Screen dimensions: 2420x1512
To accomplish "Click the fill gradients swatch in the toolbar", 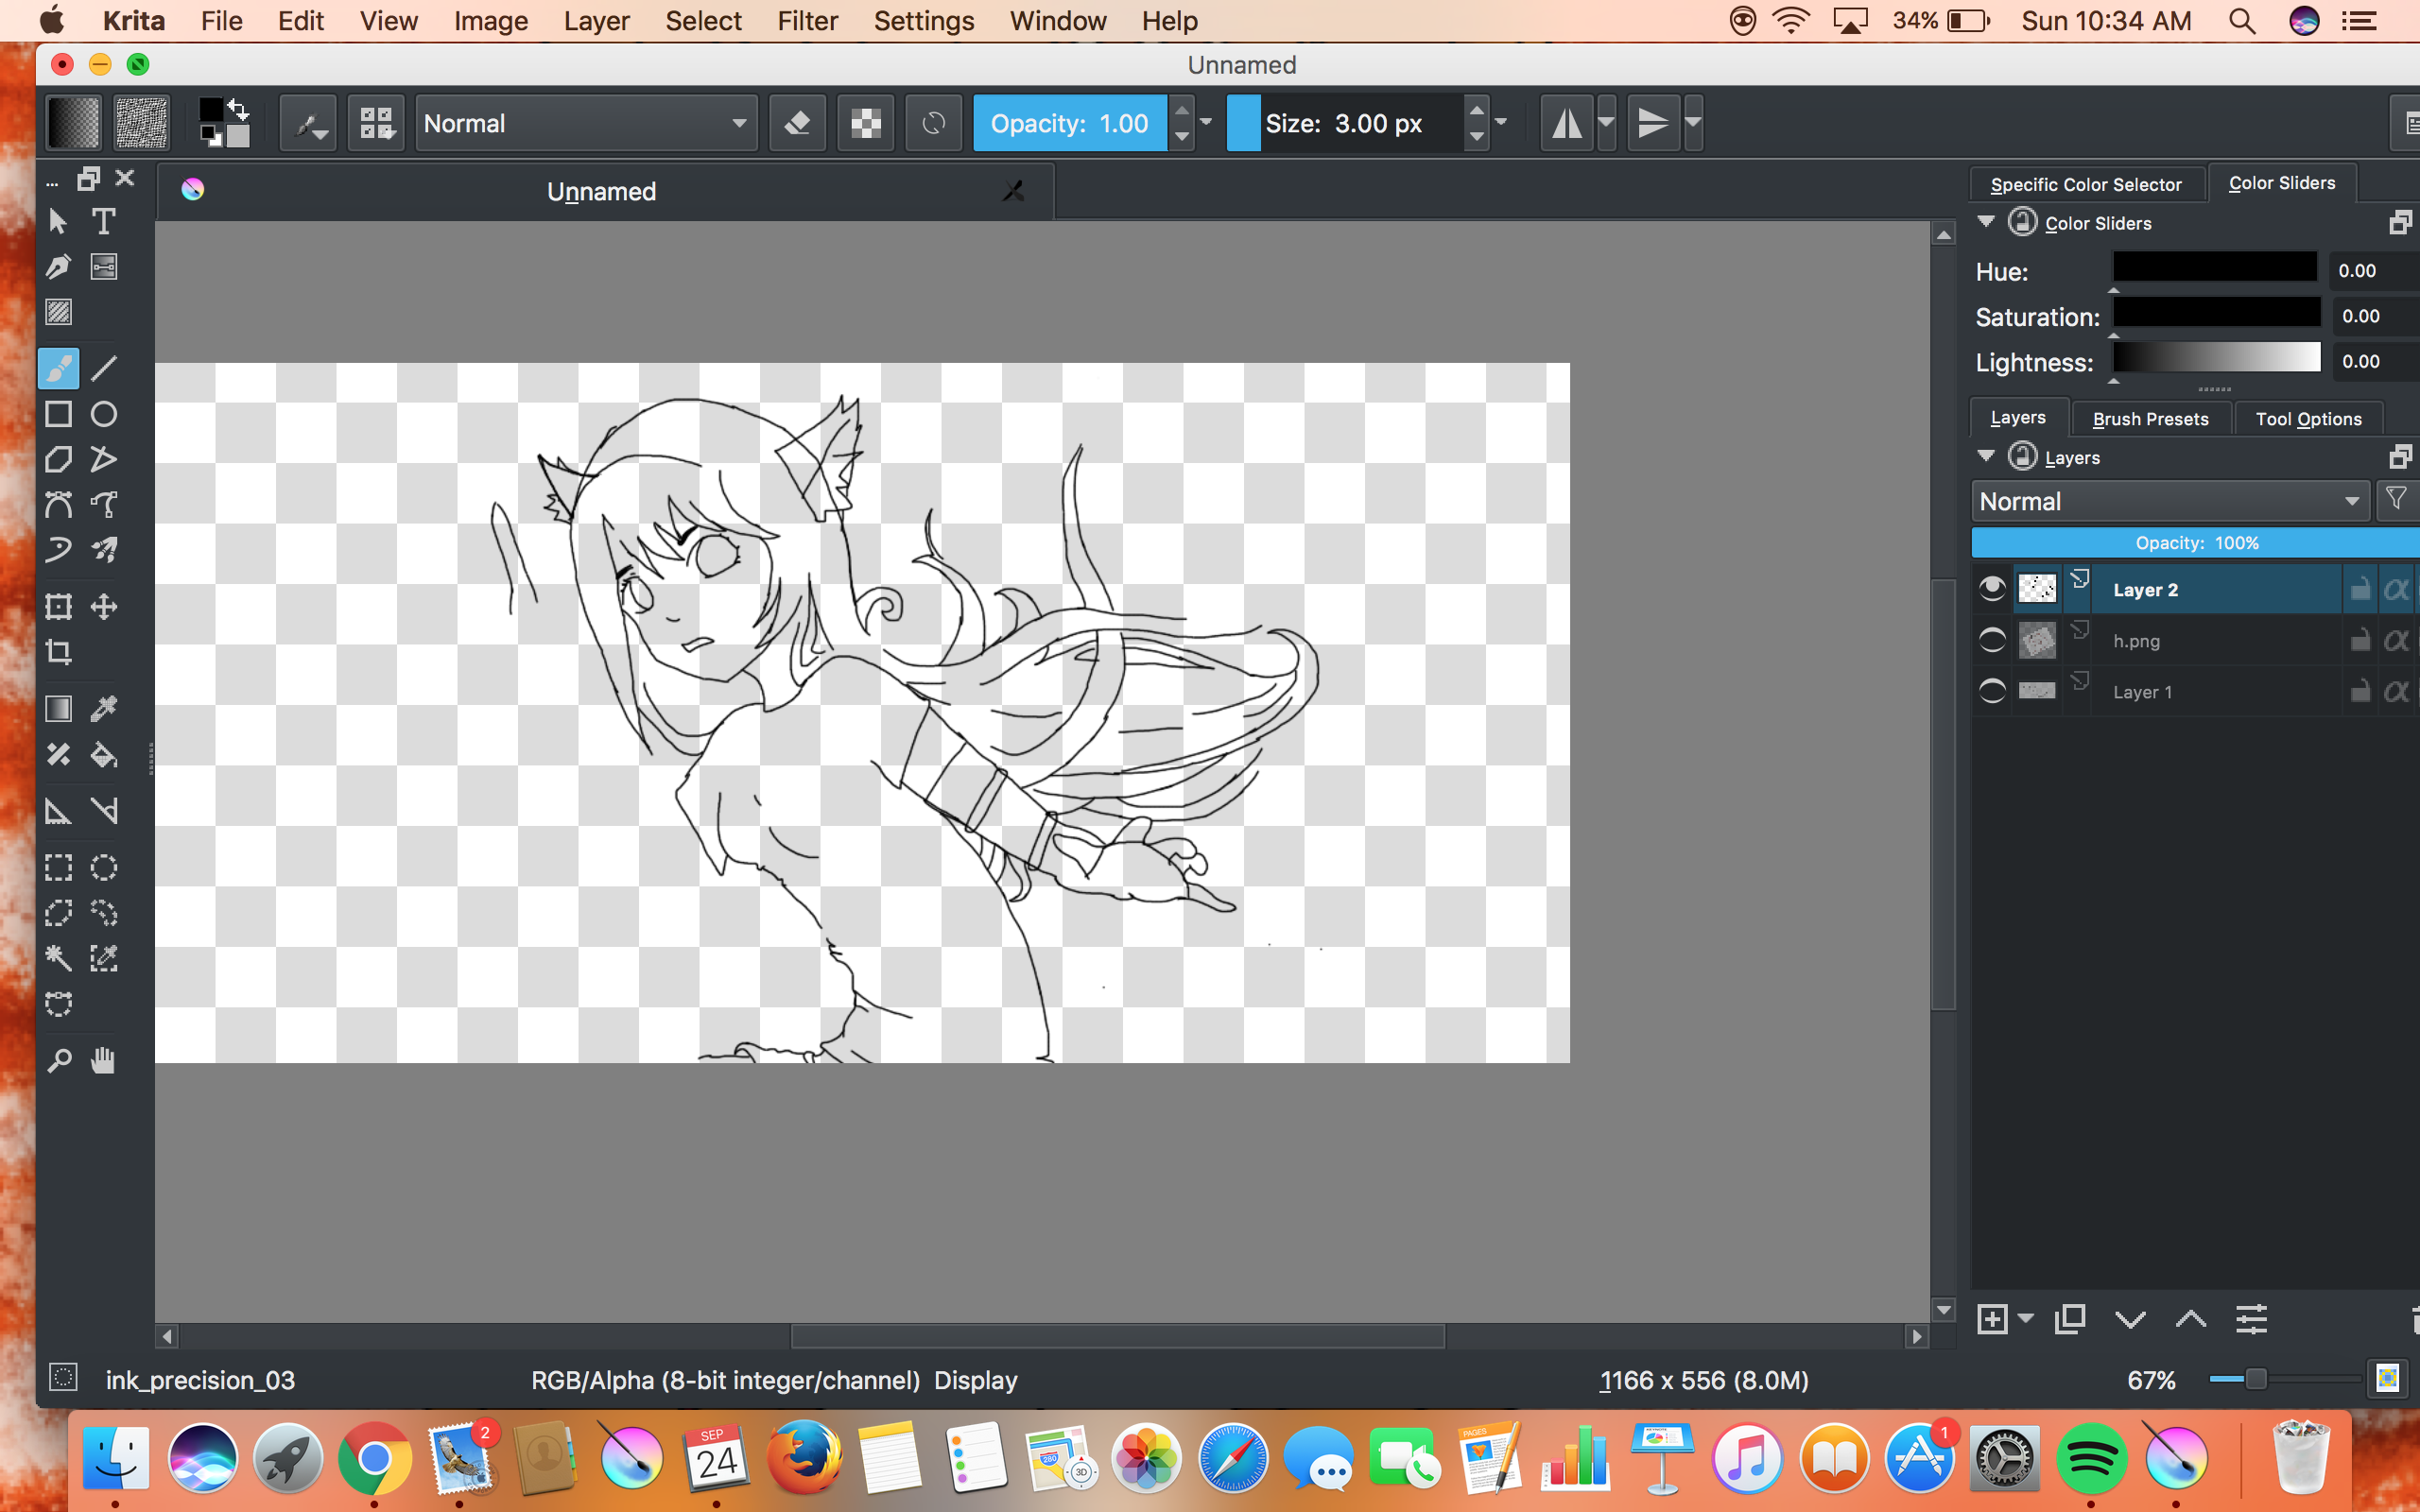I will (74, 123).
